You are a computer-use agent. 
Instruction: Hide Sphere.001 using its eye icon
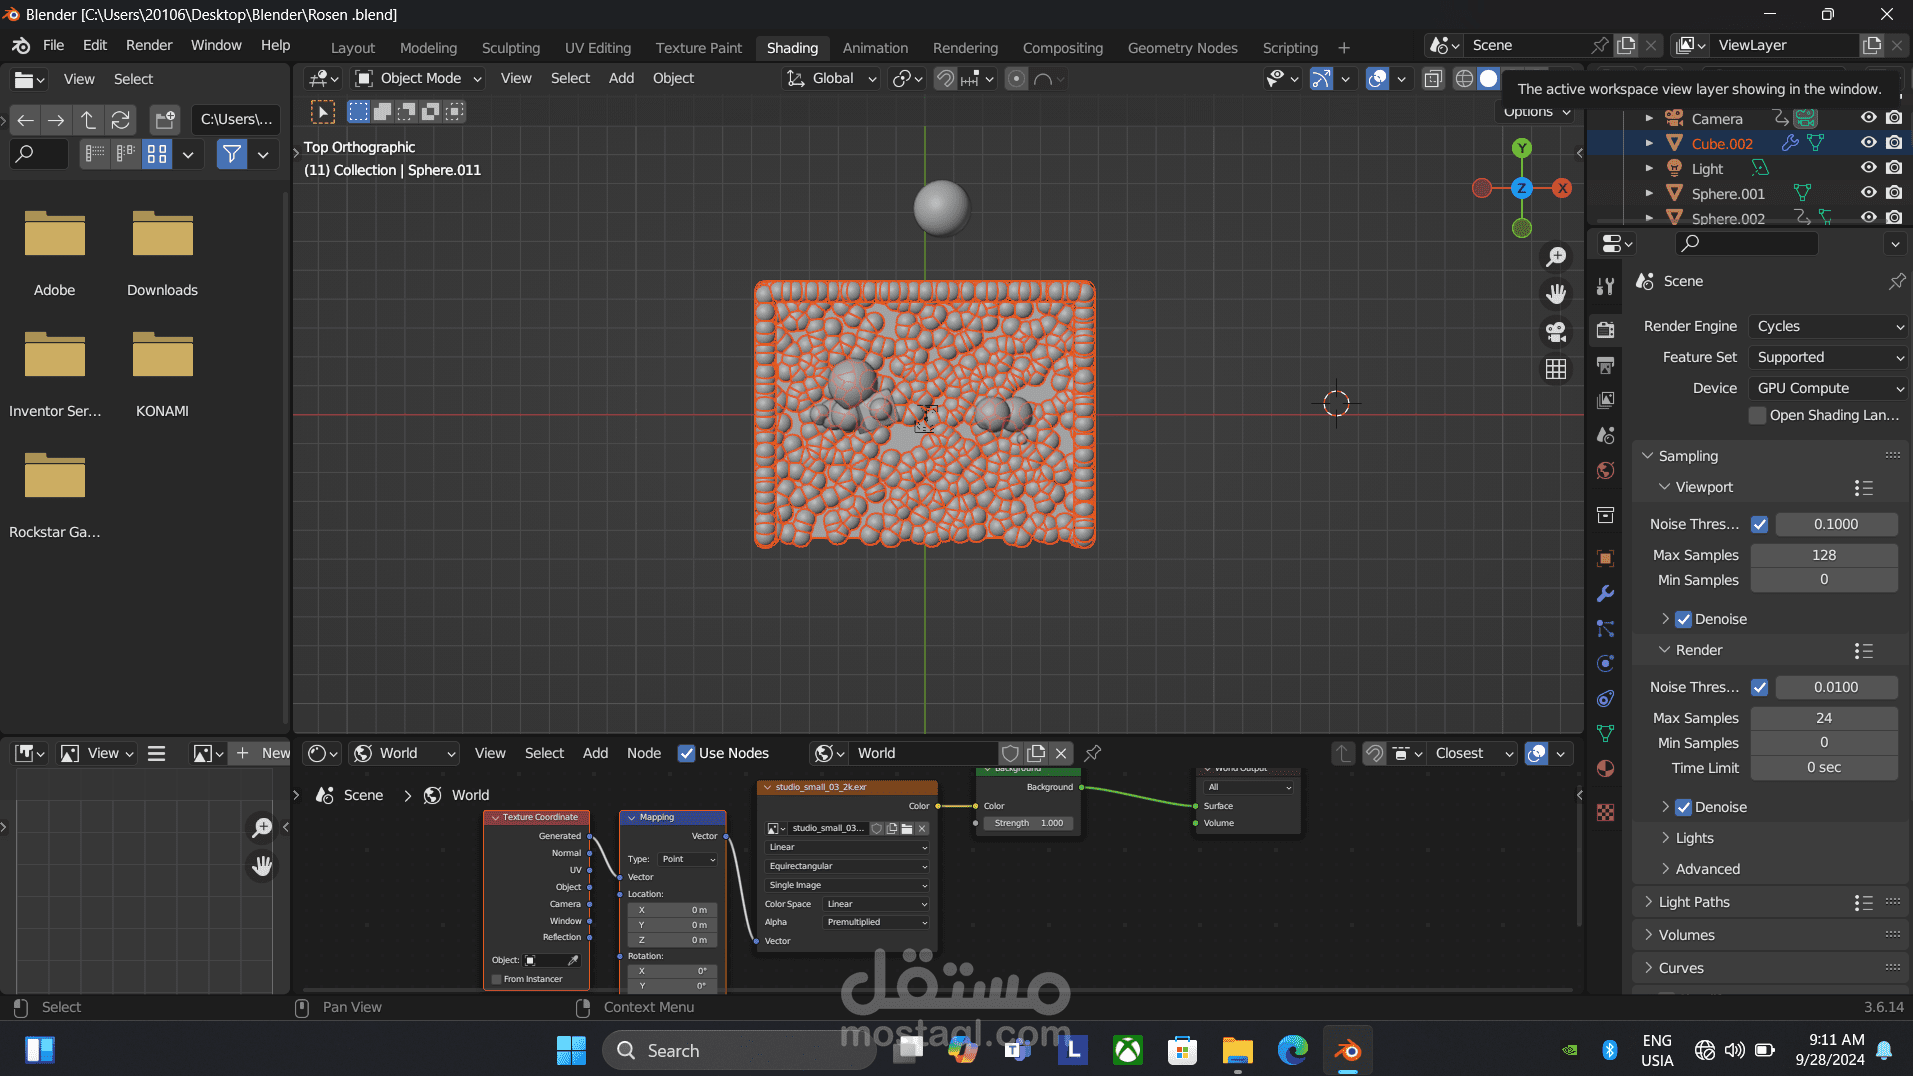(x=1868, y=193)
